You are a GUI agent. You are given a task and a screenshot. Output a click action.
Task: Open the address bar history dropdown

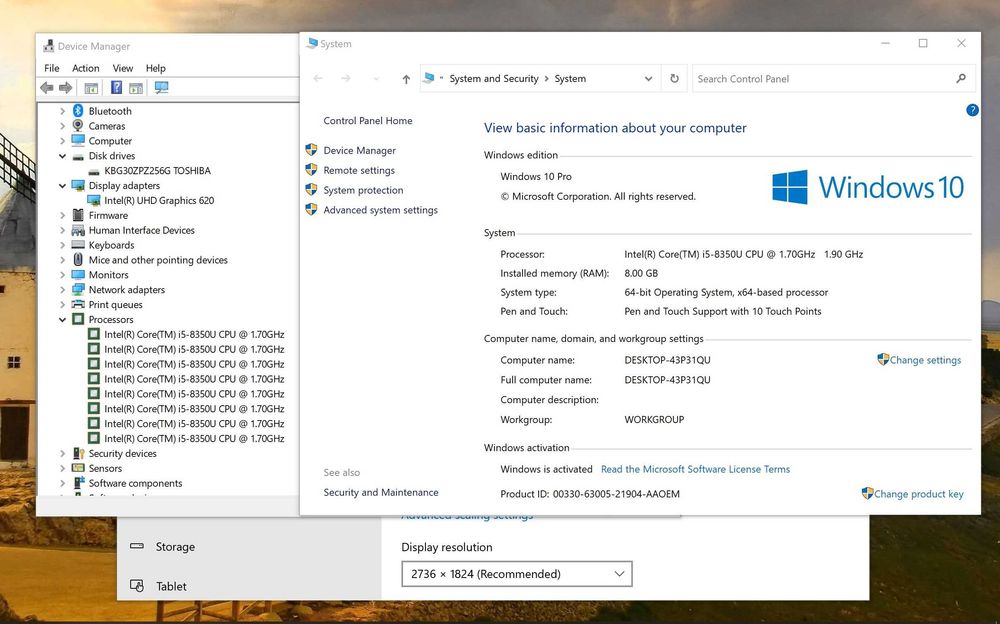[648, 79]
